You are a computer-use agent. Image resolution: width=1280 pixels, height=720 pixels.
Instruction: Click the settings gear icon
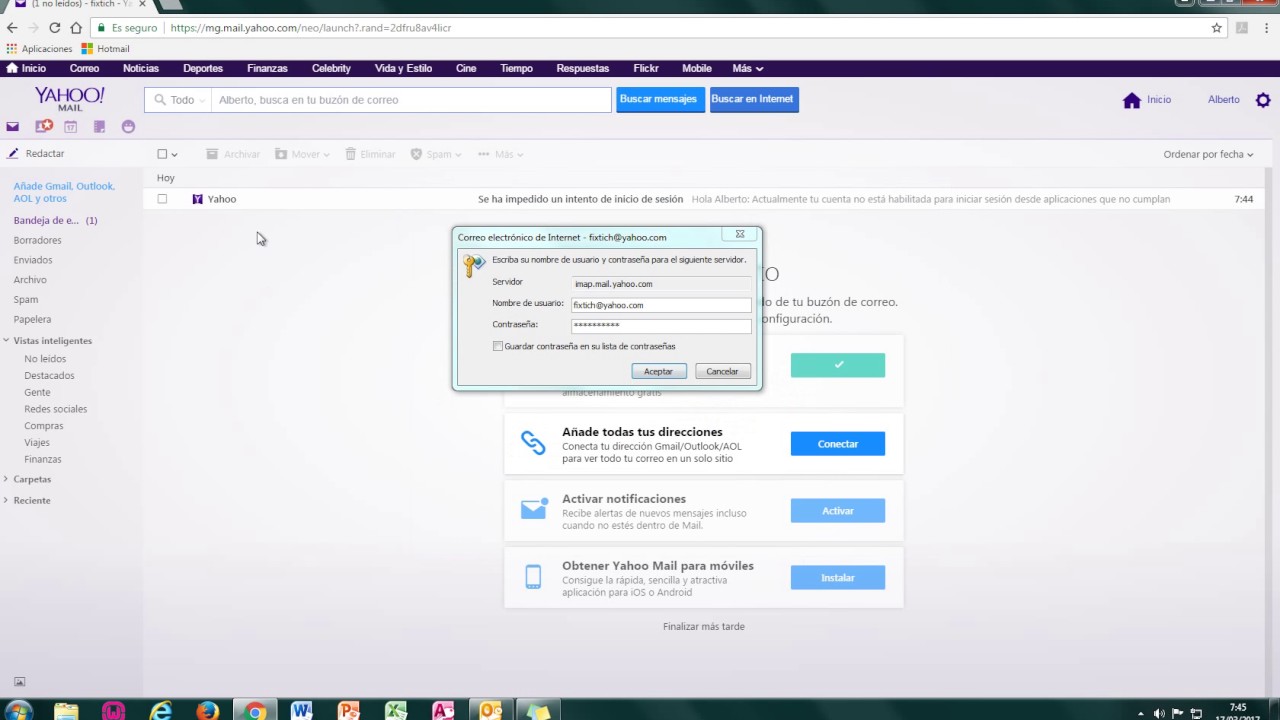coord(1263,100)
